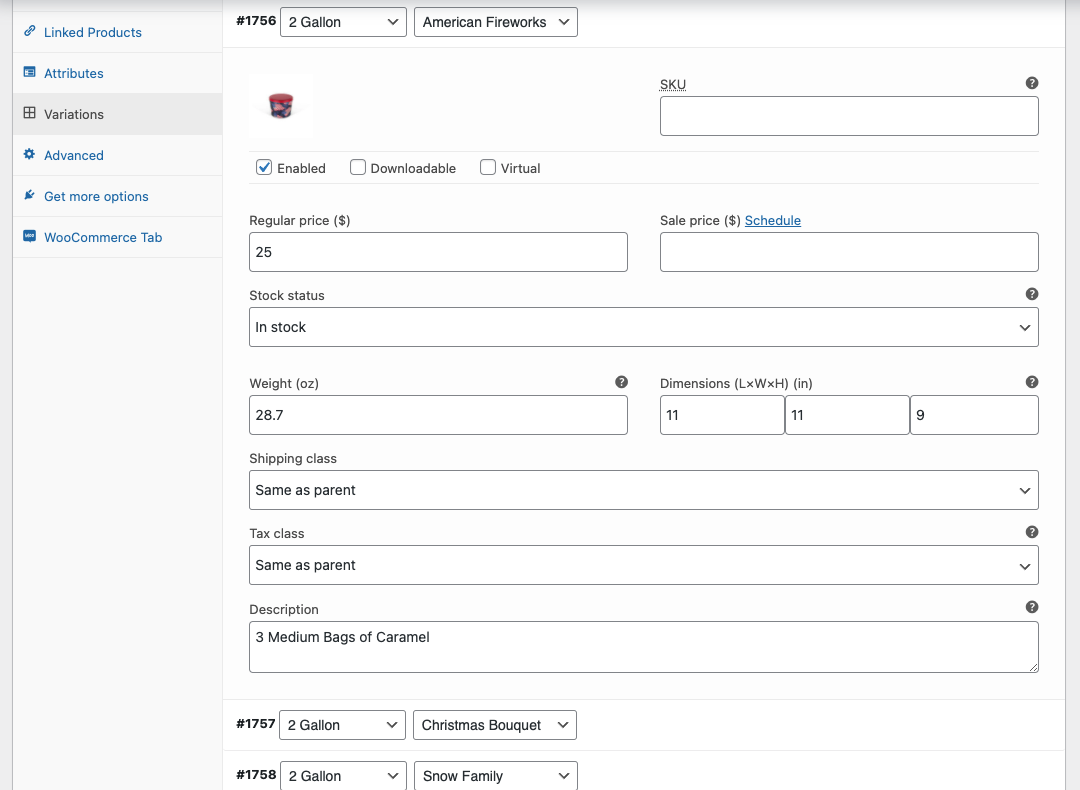Click the Length dimension field
1080x790 pixels.
pyautogui.click(x=722, y=415)
